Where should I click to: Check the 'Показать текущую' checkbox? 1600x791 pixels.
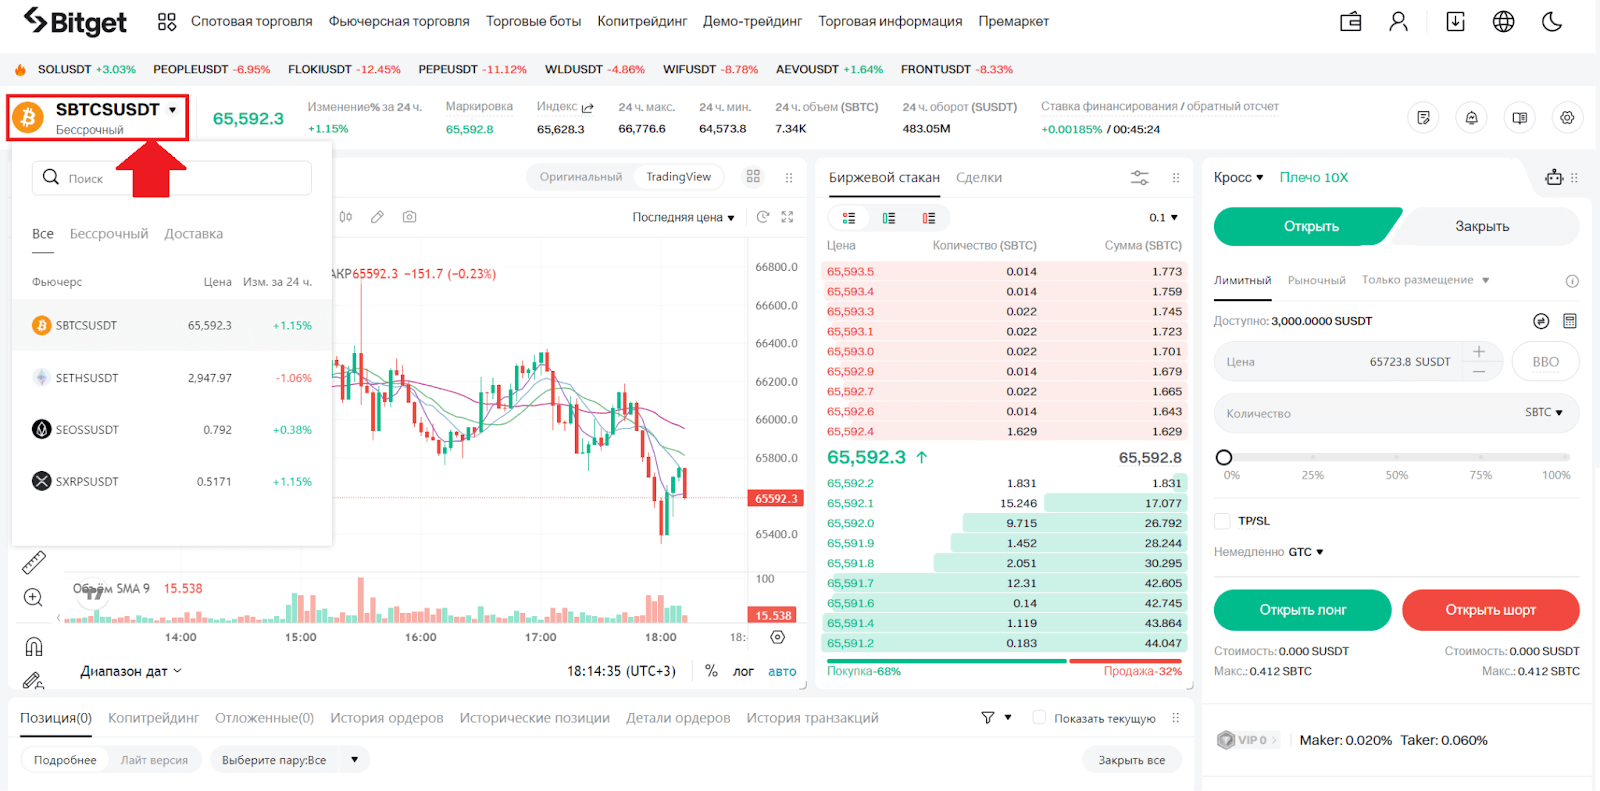coord(1039,718)
